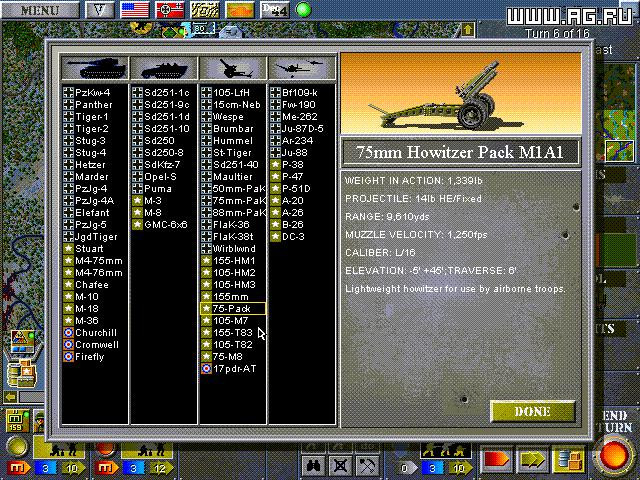
Task: Select 155-HM1 in artillery list
Action: pos(234,260)
